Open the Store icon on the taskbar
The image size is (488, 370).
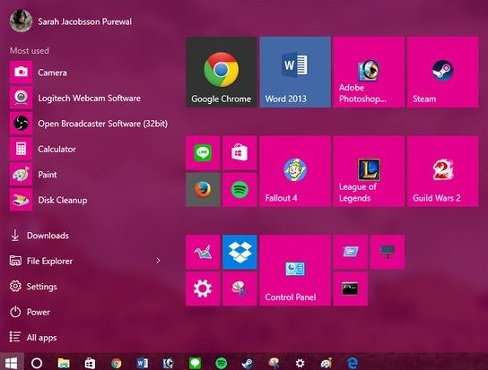(x=90, y=363)
